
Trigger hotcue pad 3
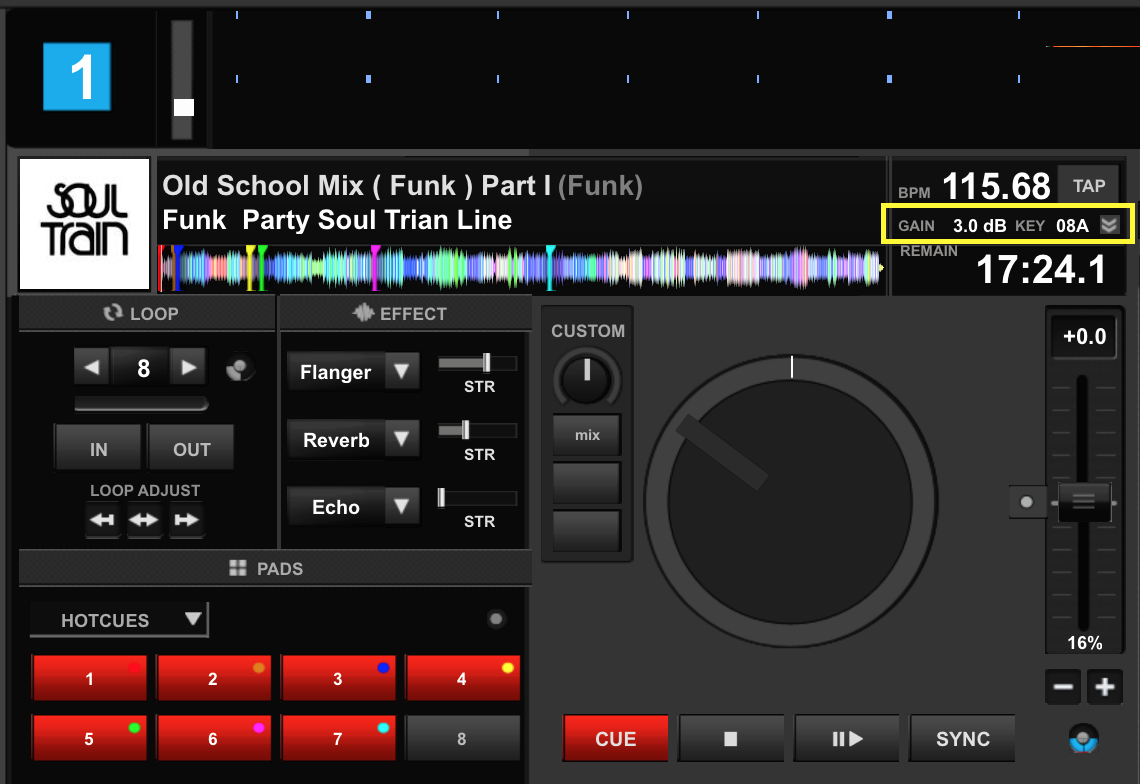(339, 678)
